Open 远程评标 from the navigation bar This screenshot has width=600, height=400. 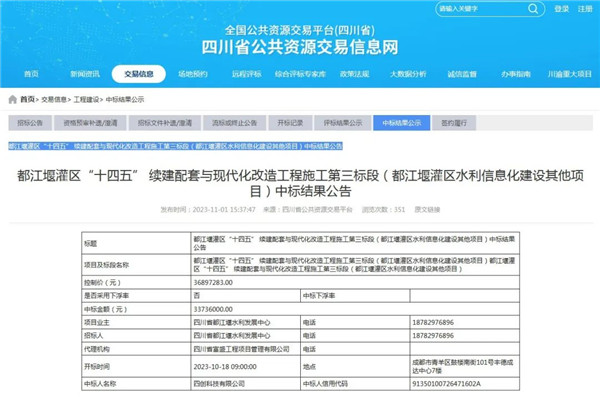pyautogui.click(x=246, y=74)
